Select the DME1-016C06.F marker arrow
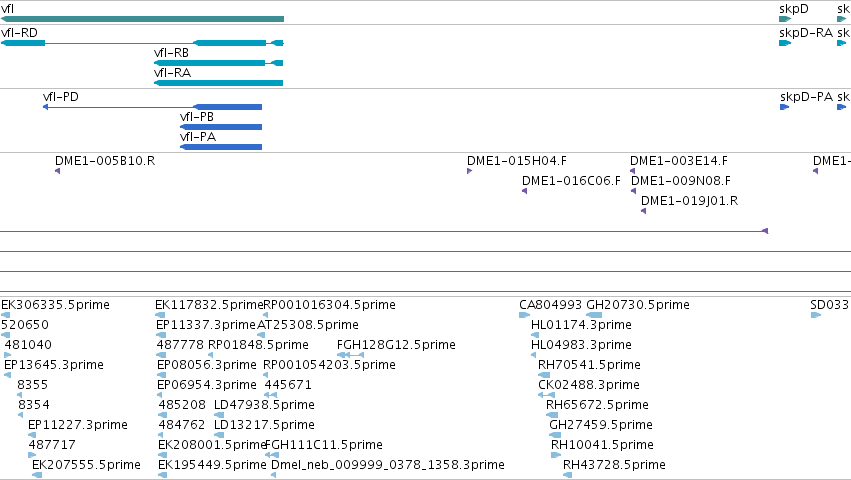The image size is (851, 480). click(x=525, y=191)
